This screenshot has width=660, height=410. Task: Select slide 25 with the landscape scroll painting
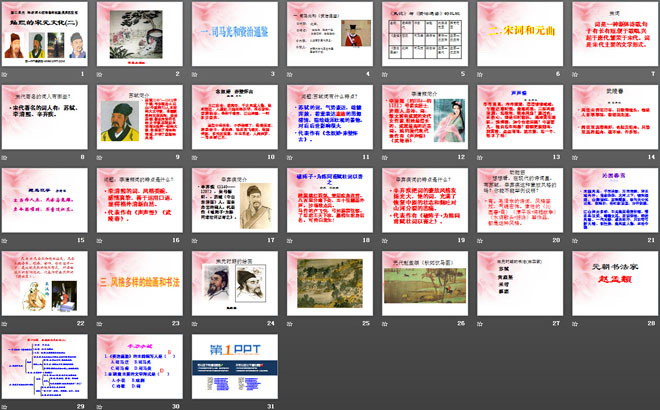(x=330, y=283)
